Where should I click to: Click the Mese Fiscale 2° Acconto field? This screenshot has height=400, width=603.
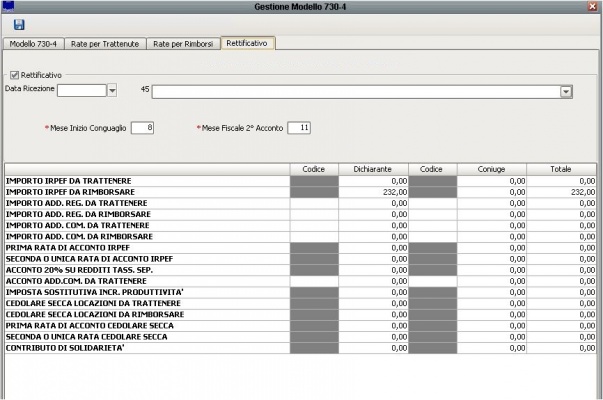click(x=299, y=128)
